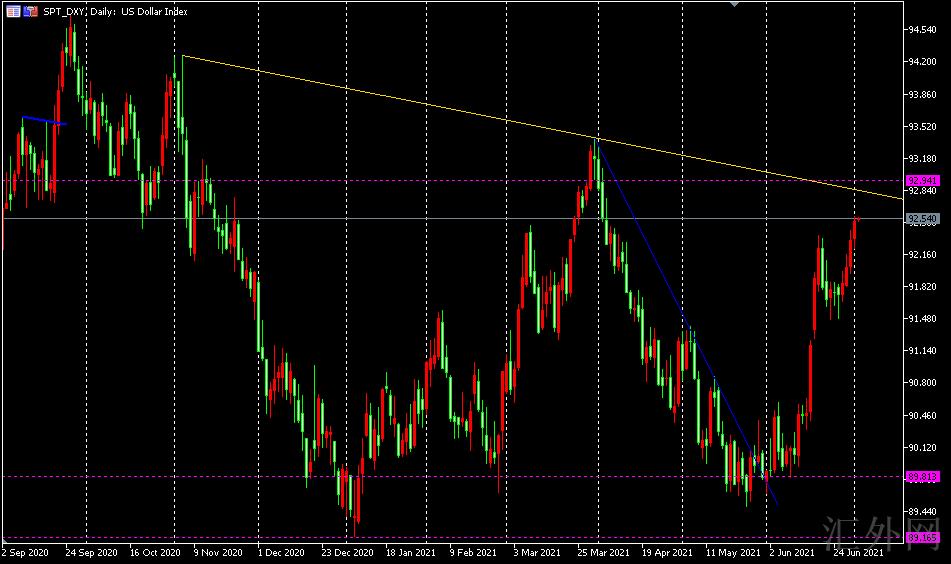Click the 3 Mar 2021 date label
This screenshot has height=564, width=951.
coord(537,552)
